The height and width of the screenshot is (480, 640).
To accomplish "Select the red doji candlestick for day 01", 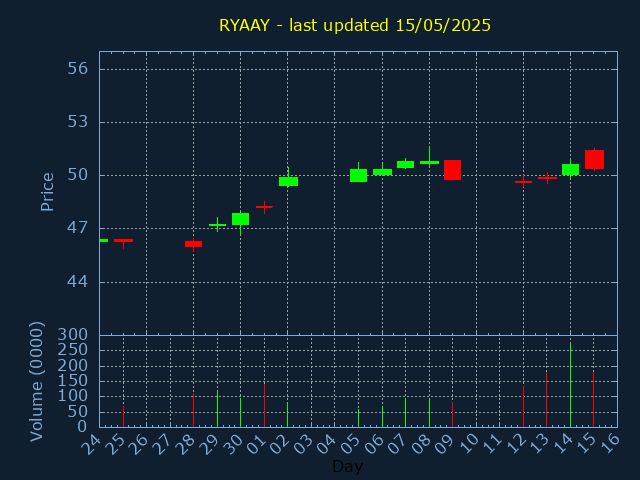I will 264,207.
